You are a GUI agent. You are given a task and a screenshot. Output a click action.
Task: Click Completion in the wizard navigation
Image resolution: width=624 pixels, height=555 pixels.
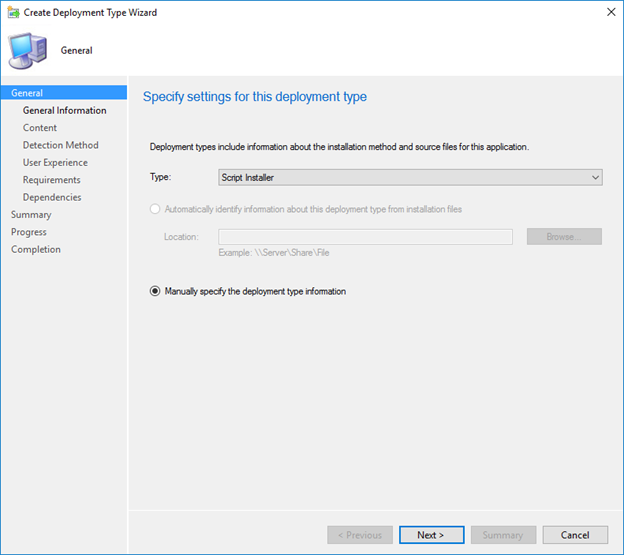click(x=36, y=249)
